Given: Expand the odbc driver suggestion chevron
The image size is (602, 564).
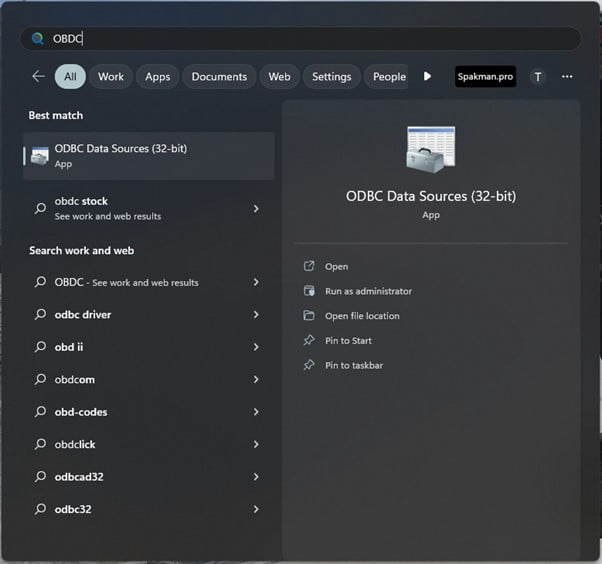Looking at the screenshot, I should 256,315.
